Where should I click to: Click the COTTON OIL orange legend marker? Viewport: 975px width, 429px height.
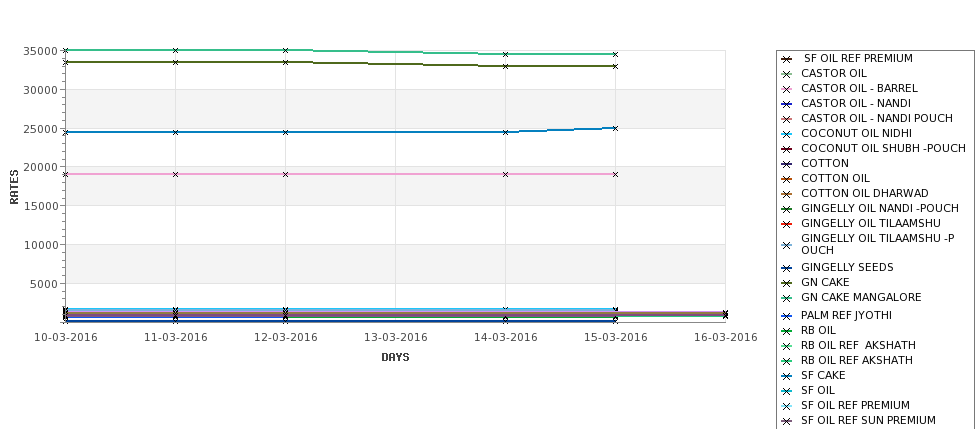[787, 179]
